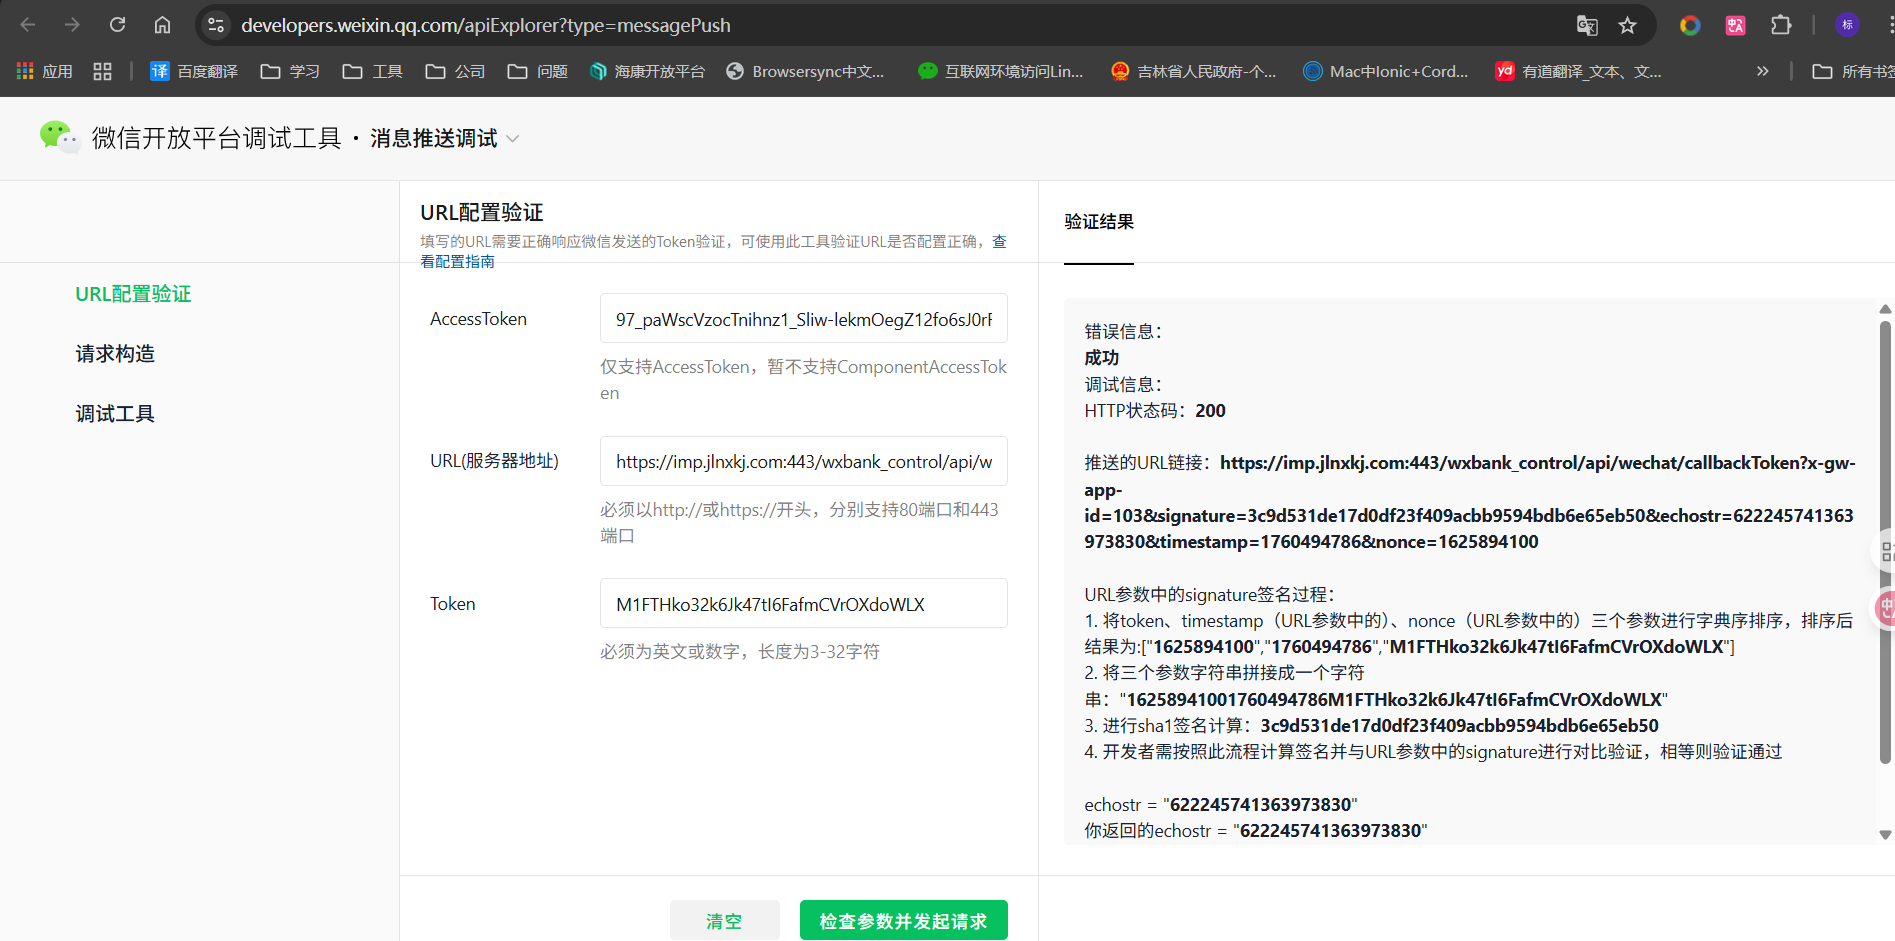1895x941 pixels.
Task: Open the tab groups grid icon
Action: (102, 71)
